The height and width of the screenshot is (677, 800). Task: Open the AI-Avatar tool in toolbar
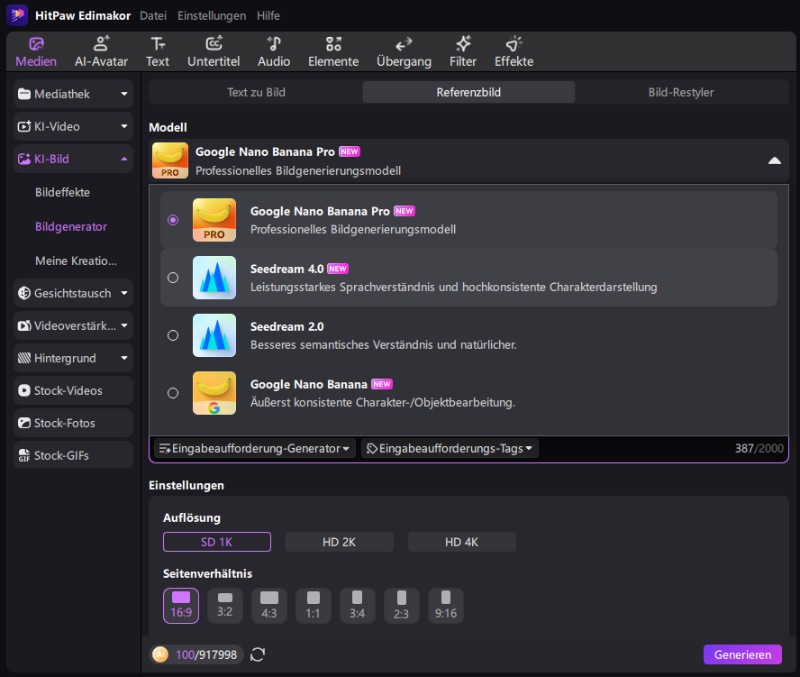[x=101, y=51]
